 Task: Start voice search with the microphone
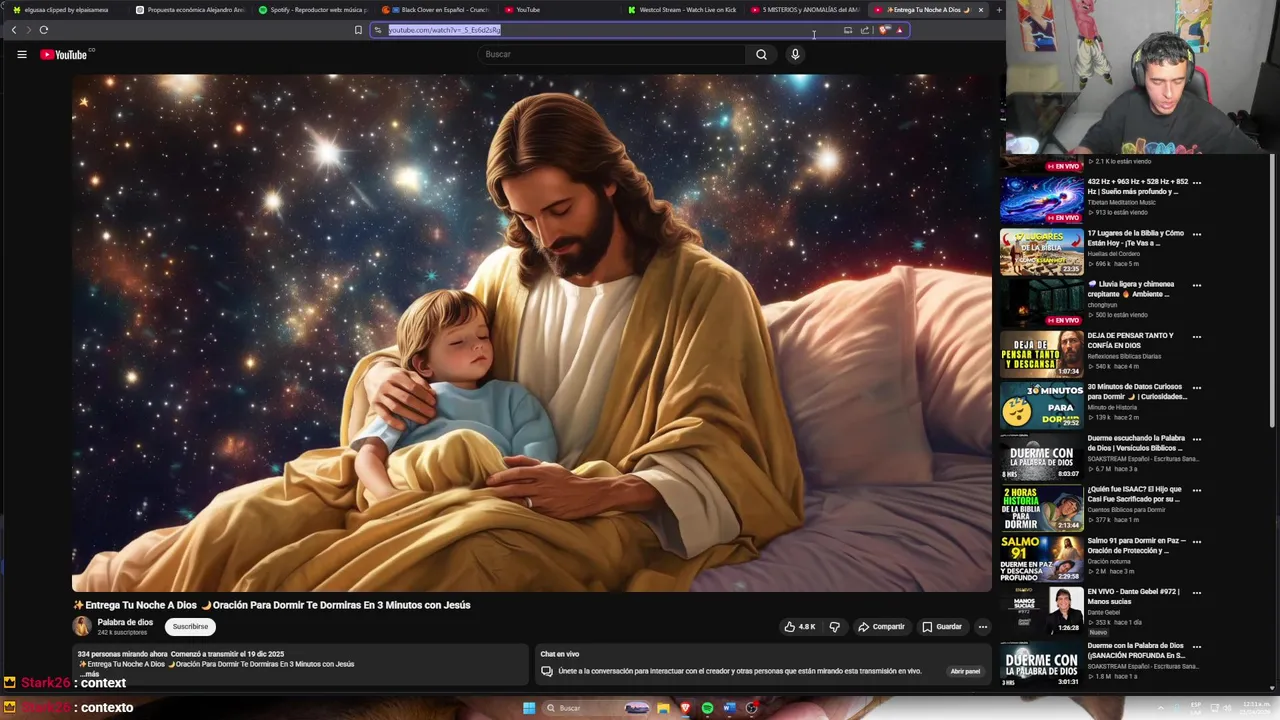click(795, 54)
